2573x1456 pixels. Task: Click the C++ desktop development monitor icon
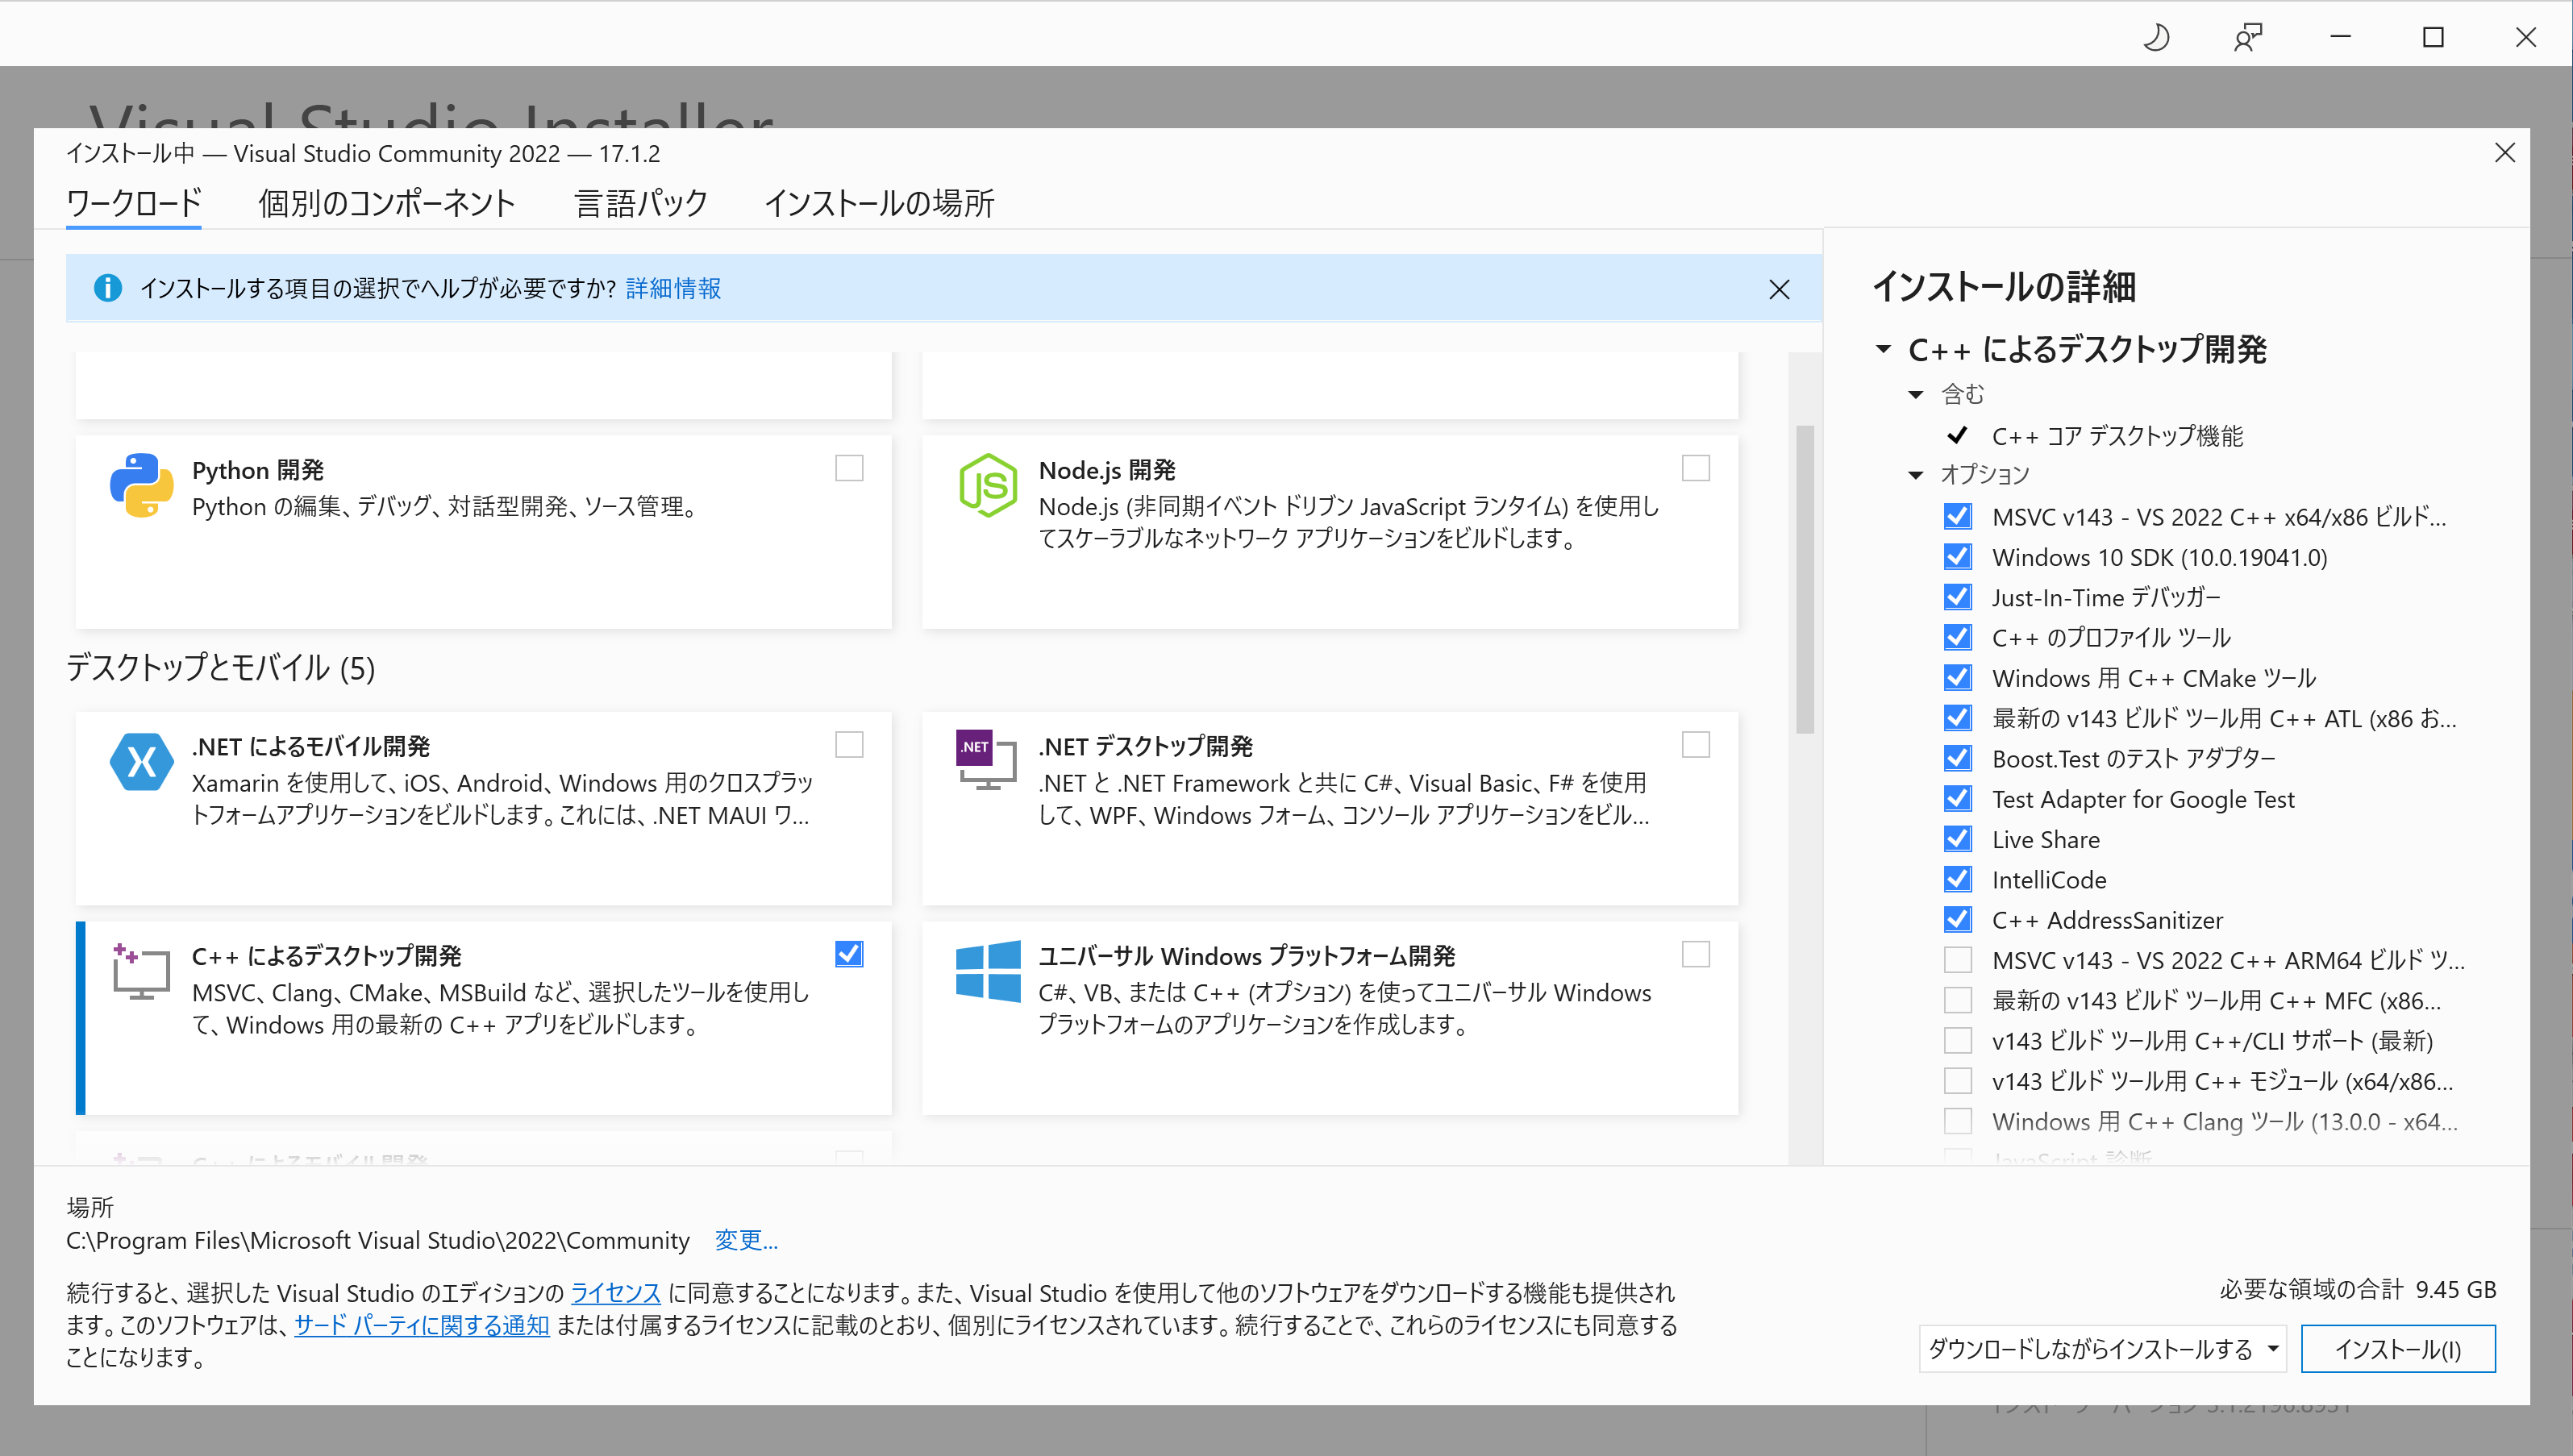click(140, 971)
